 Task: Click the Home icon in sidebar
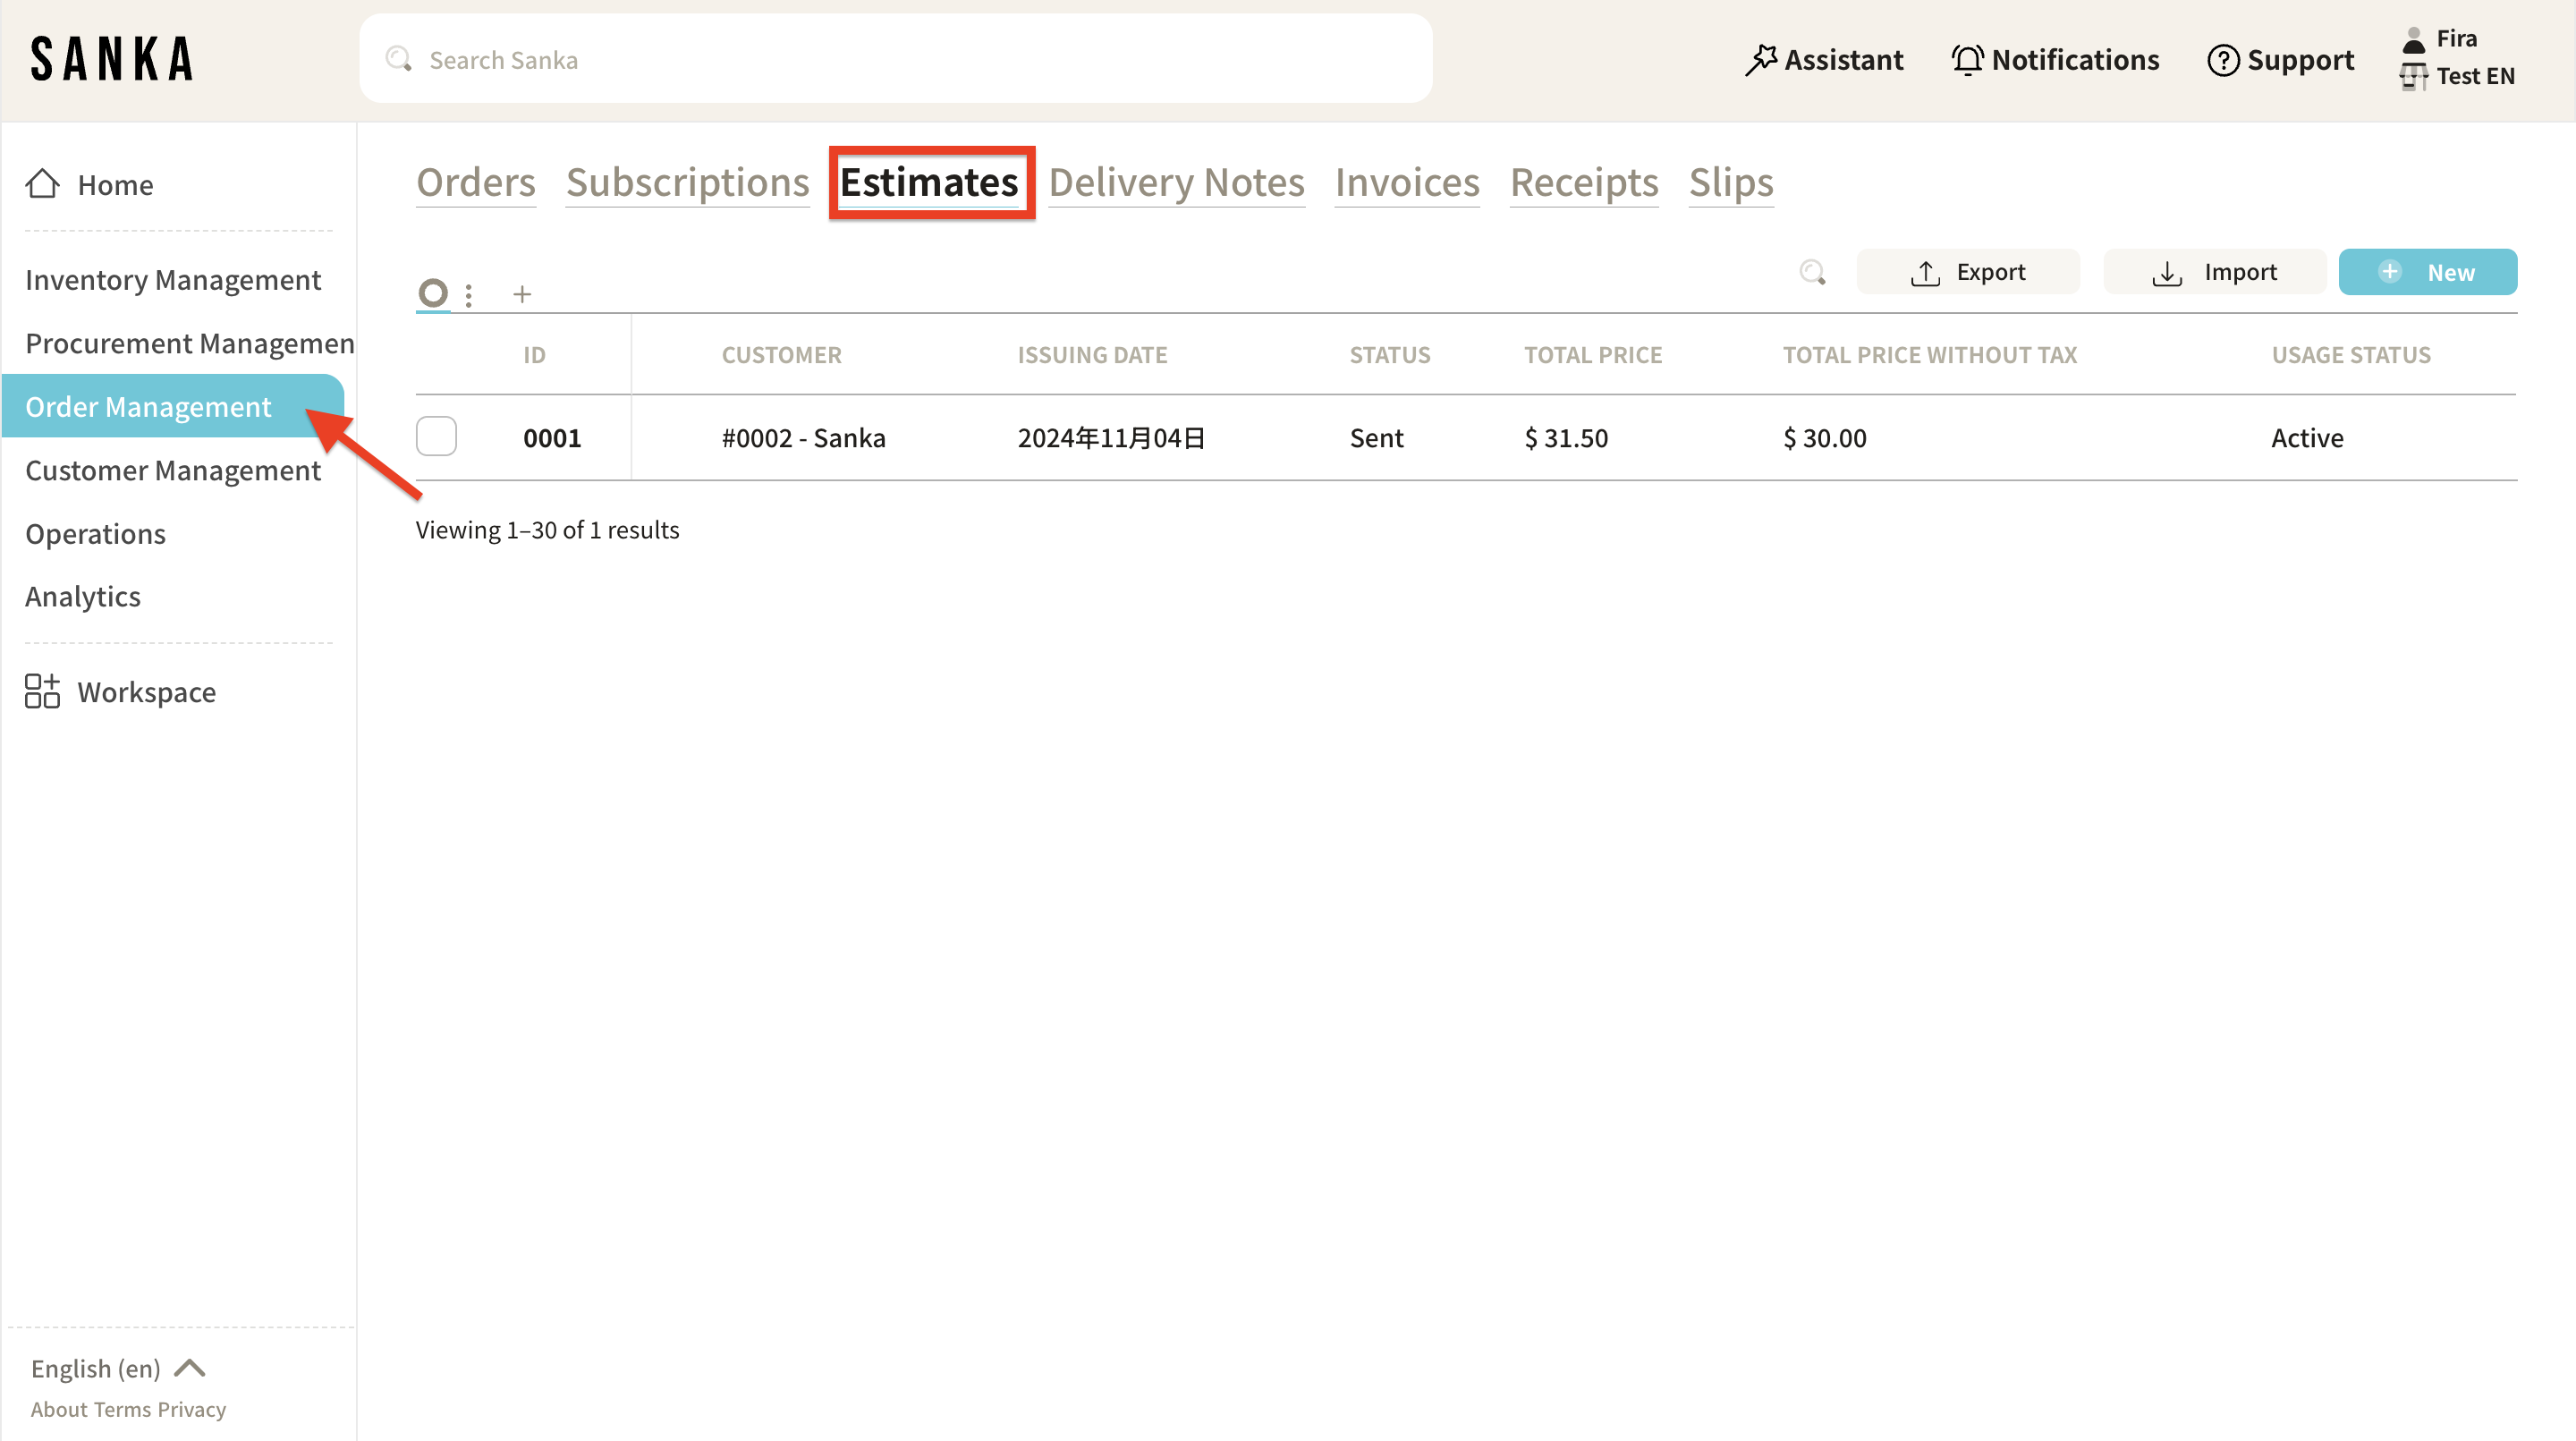42,184
